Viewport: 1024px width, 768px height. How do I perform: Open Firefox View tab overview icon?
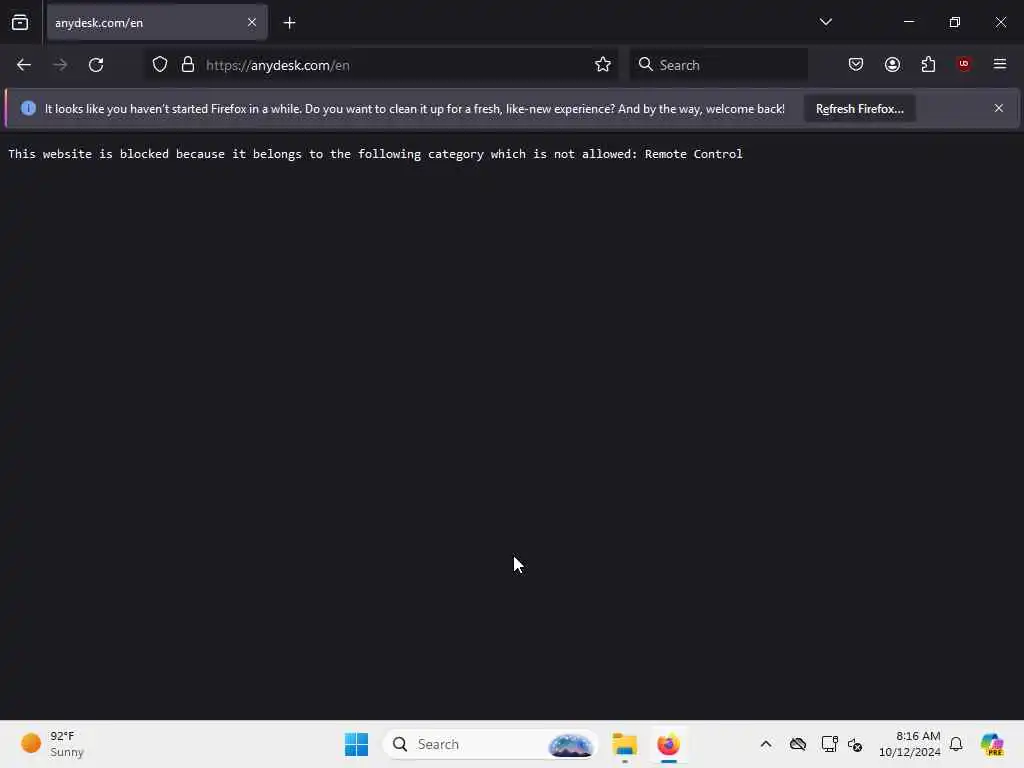click(20, 23)
